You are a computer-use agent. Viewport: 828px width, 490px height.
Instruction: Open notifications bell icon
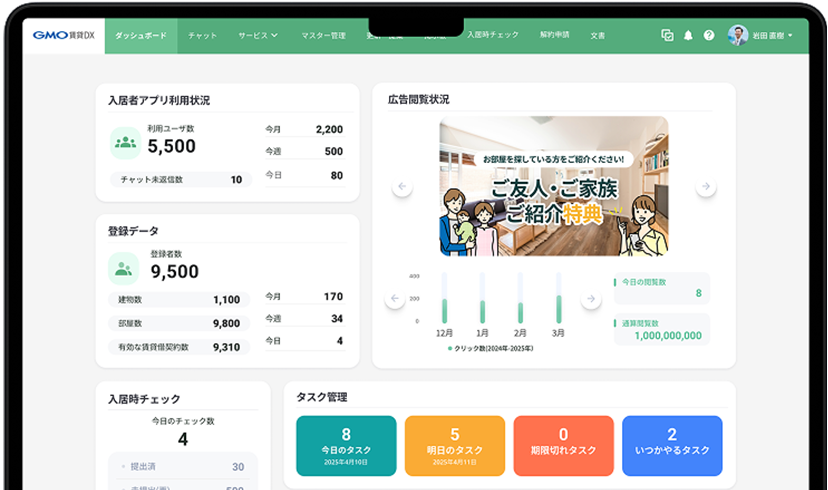tap(688, 35)
